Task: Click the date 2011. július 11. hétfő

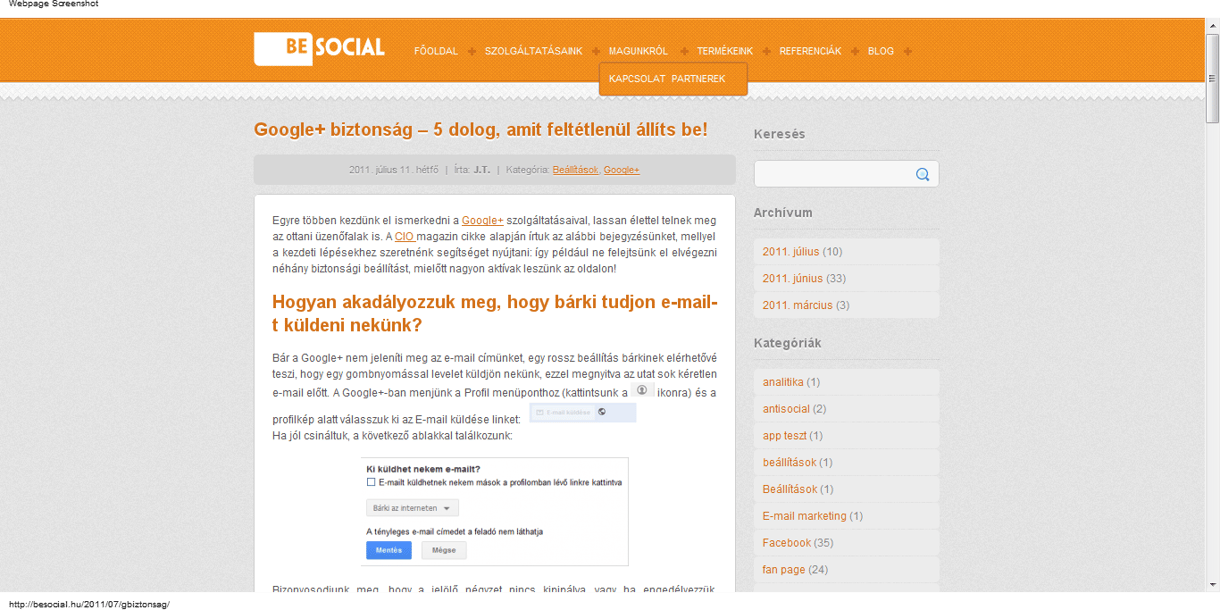Action: click(393, 170)
